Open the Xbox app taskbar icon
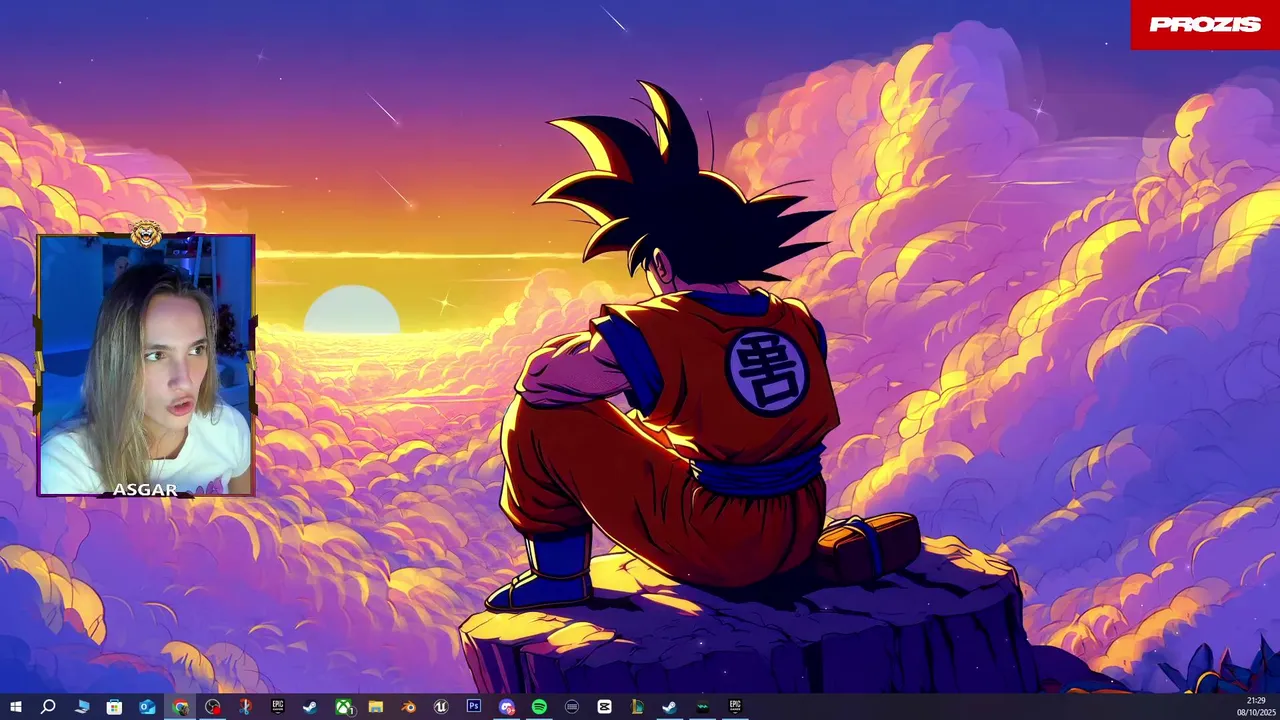Viewport: 1280px width, 720px height. 343,707
